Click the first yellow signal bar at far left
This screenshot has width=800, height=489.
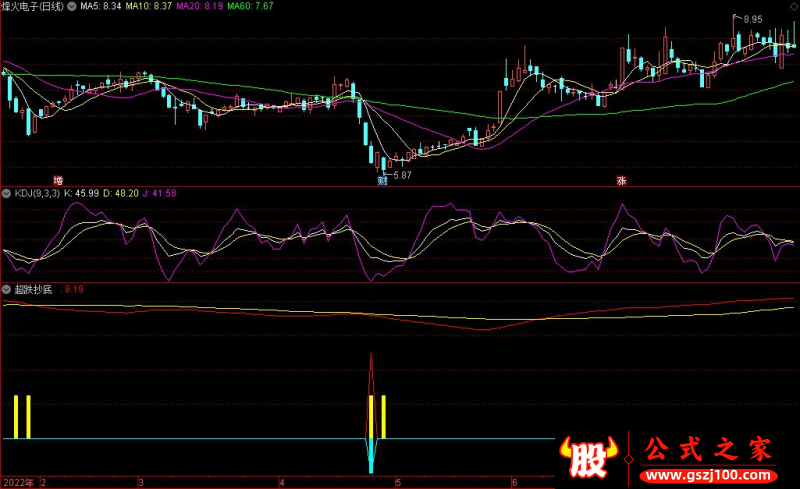click(17, 417)
